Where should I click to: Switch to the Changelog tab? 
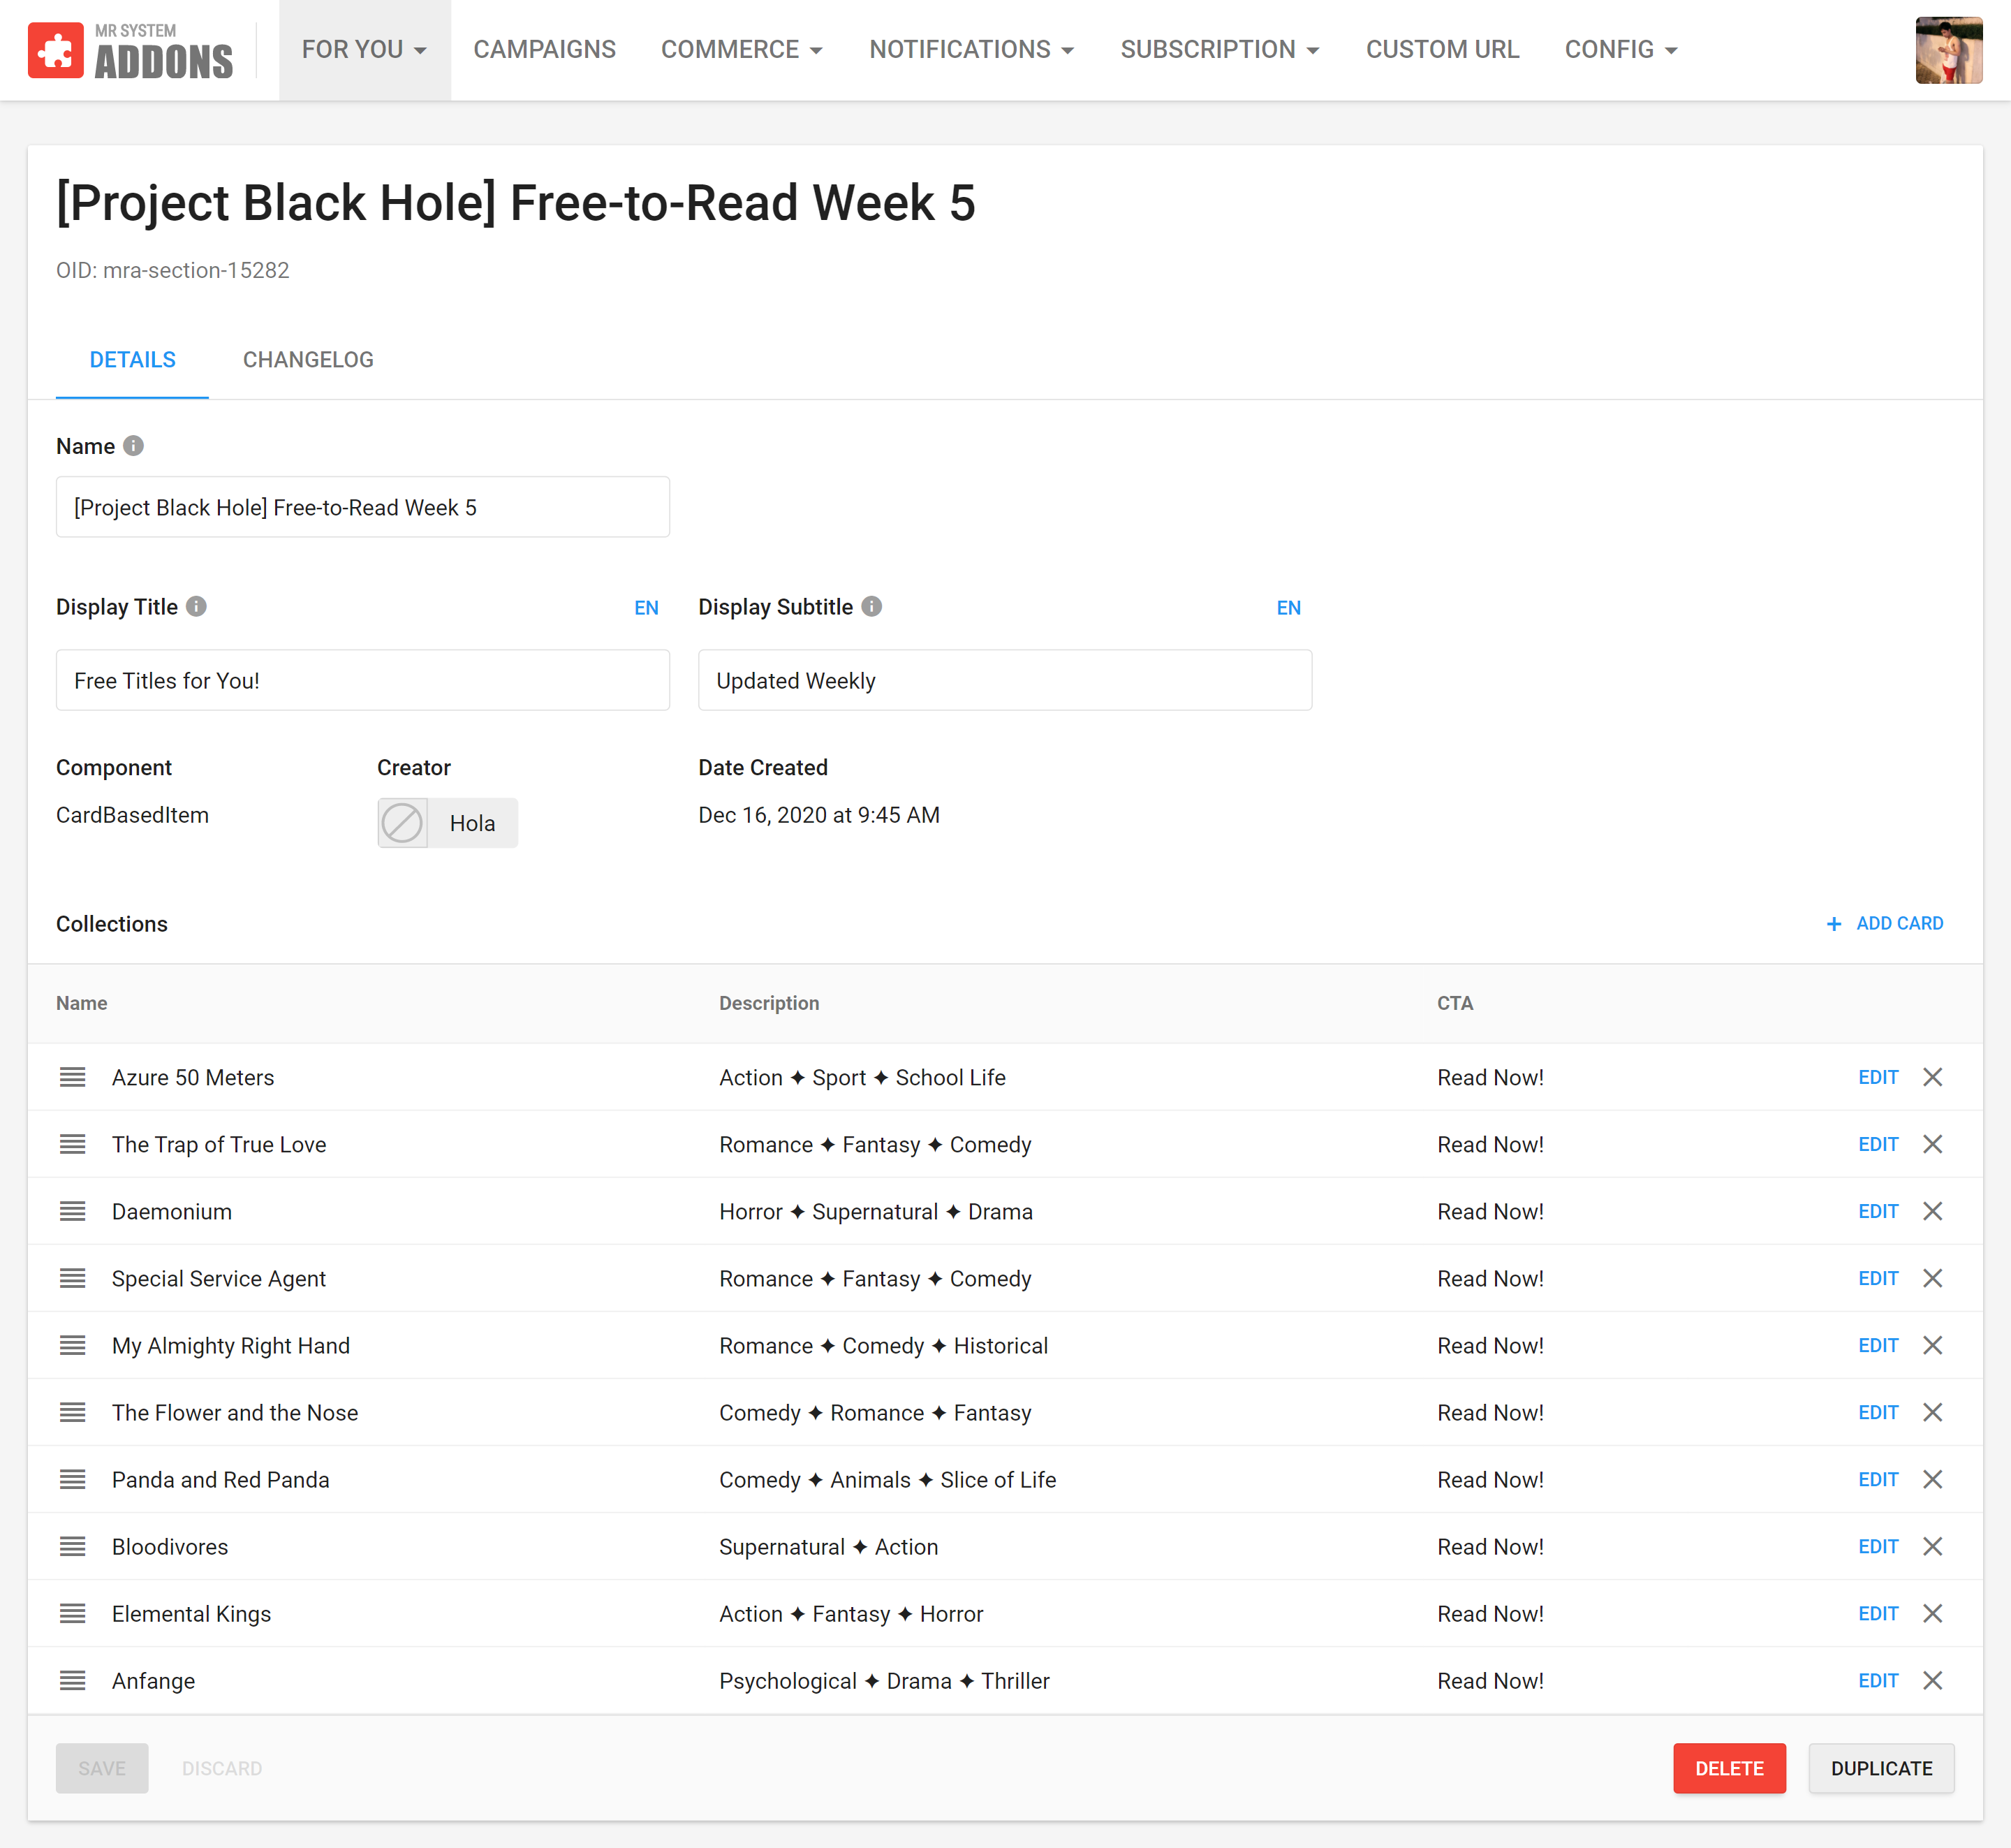308,360
